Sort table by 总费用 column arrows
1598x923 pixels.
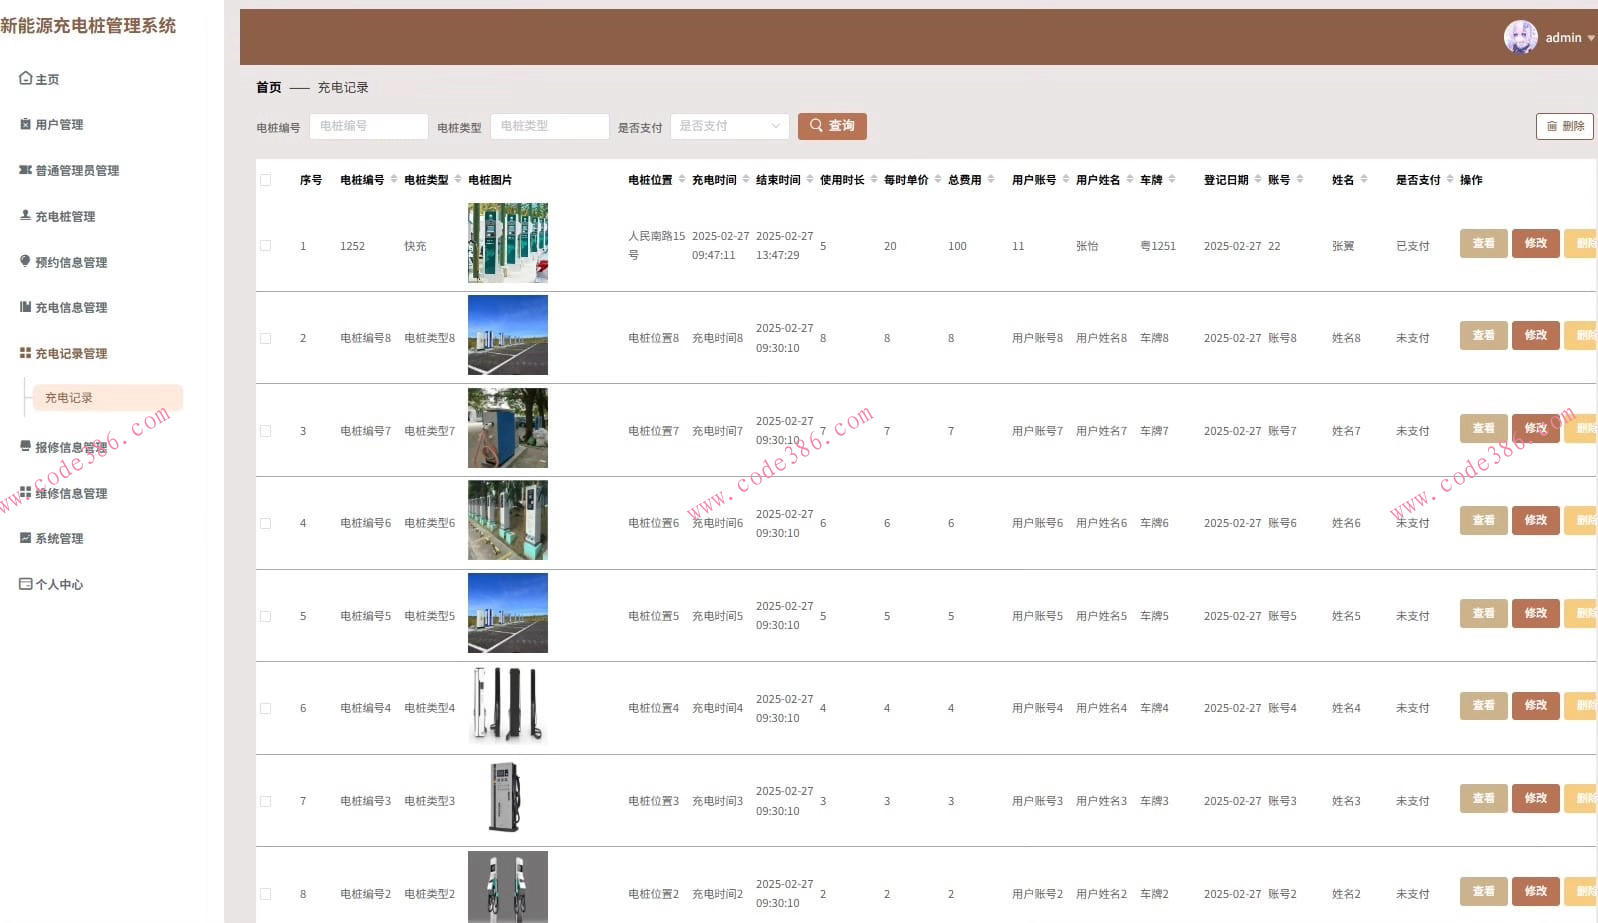[991, 180]
